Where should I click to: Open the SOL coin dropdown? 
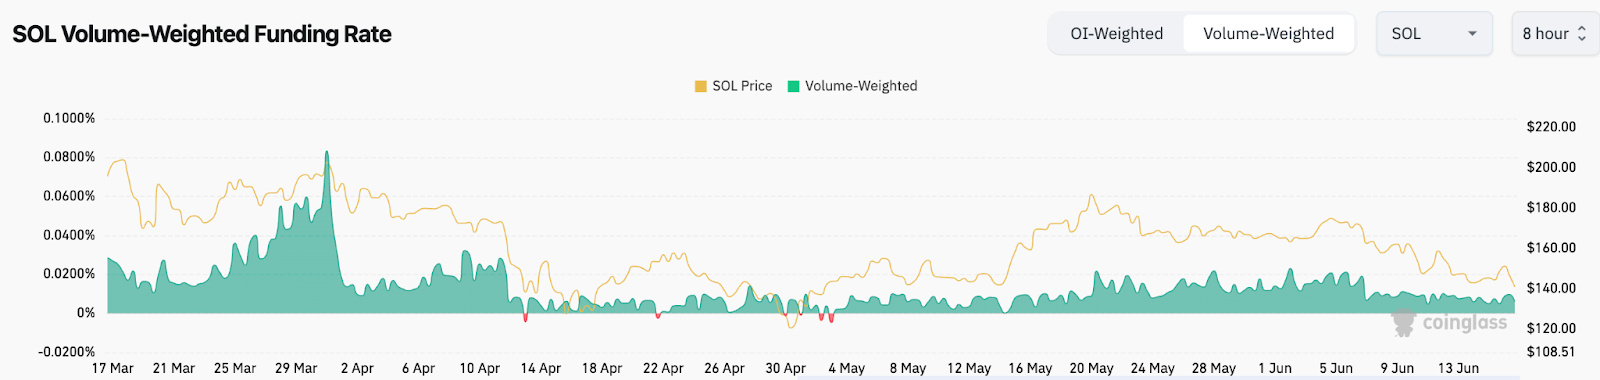point(1434,34)
